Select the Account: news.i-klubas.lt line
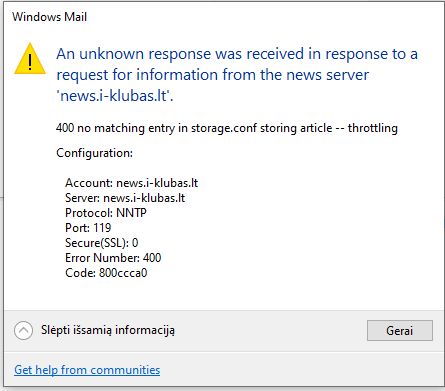Image resolution: width=445 pixels, height=391 pixels. 132,183
